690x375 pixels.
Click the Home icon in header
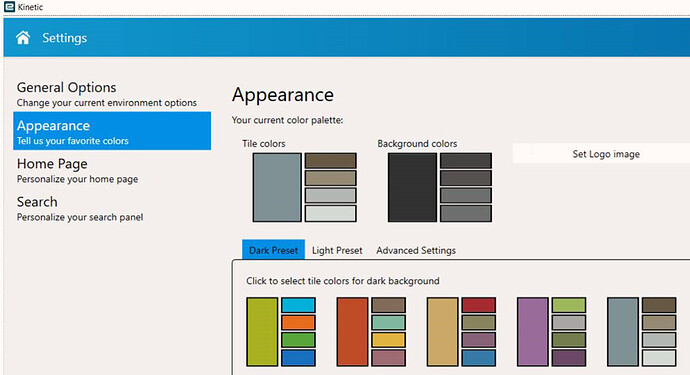point(23,38)
